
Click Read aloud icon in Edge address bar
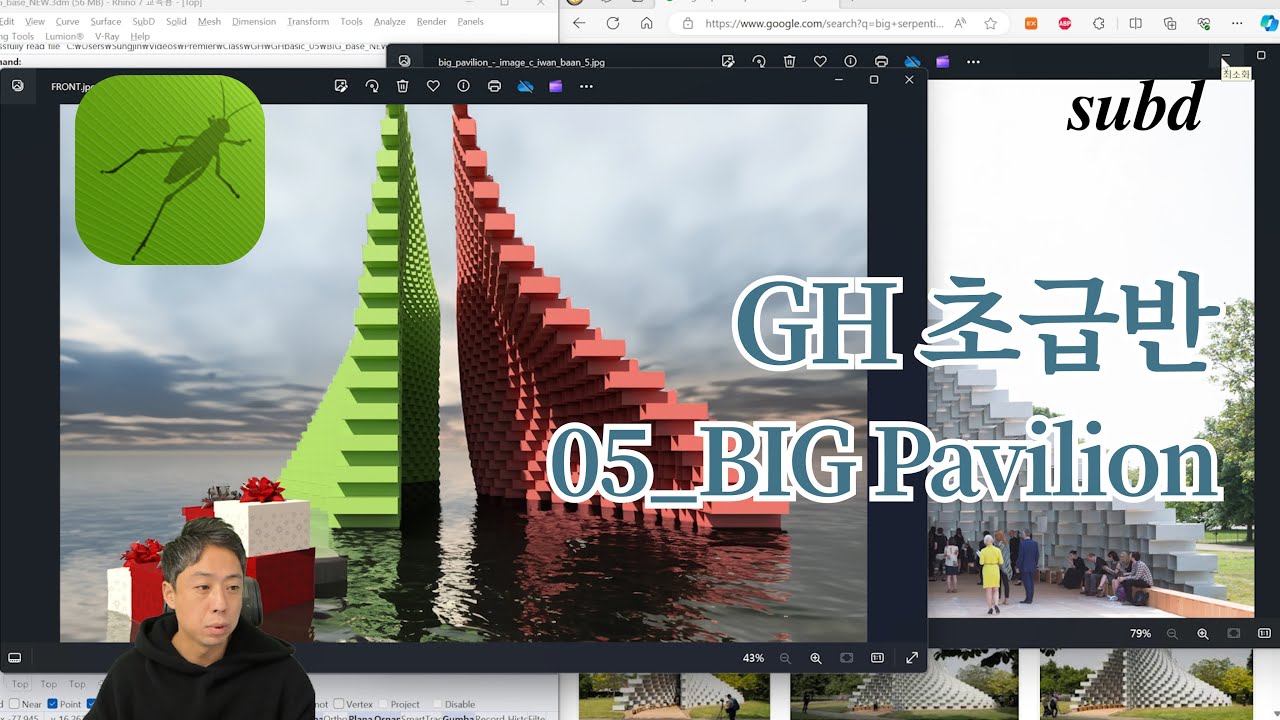(x=960, y=23)
